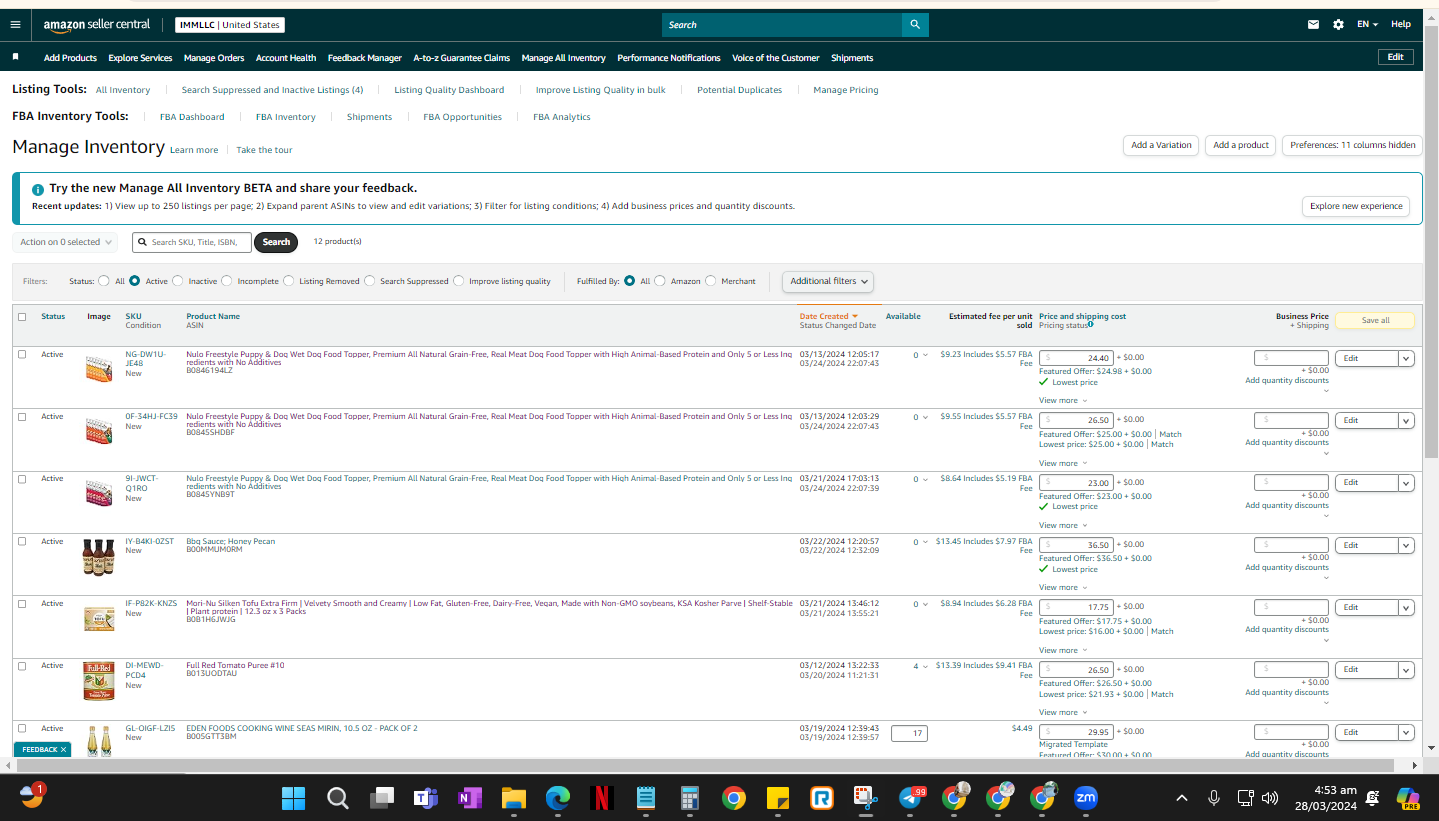The width and height of the screenshot is (1439, 821).
Task: Click the Full Red Tomato Puree product thumbnail
Action: [99, 681]
